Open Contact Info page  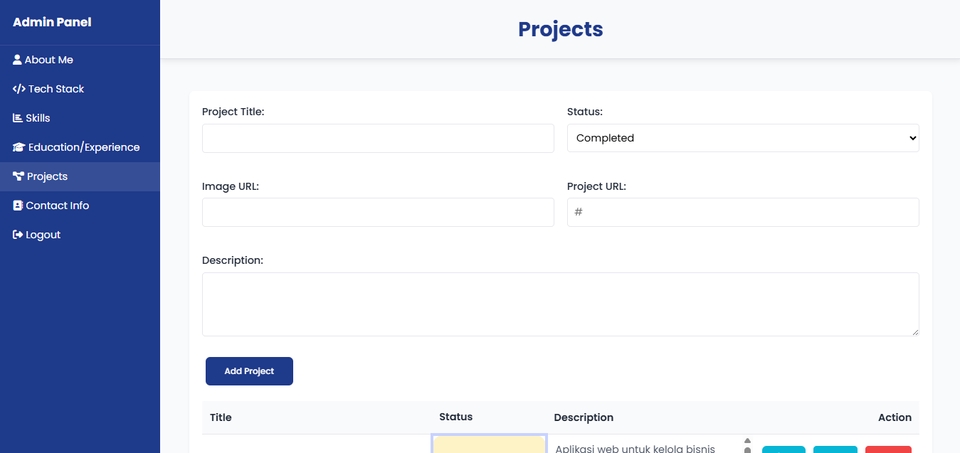pyautogui.click(x=80, y=206)
